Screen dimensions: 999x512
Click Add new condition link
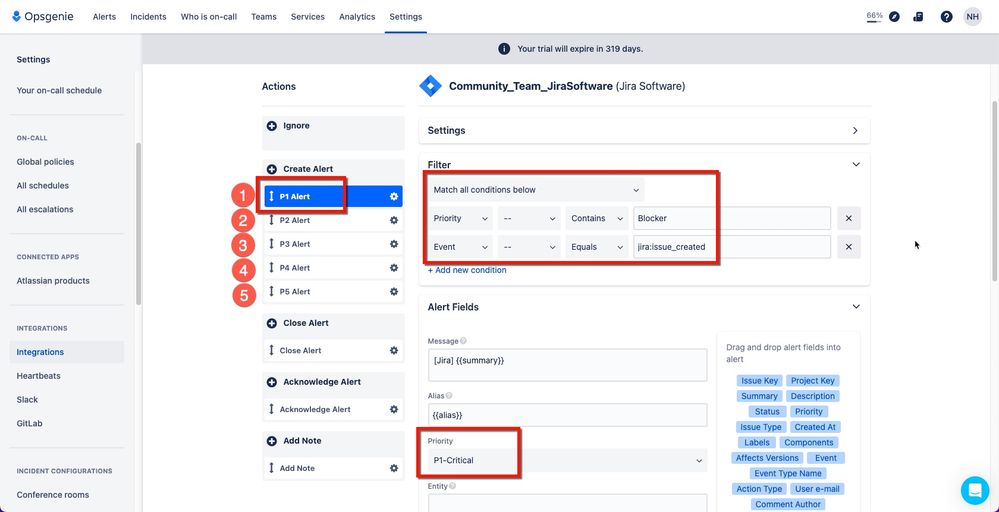[467, 270]
